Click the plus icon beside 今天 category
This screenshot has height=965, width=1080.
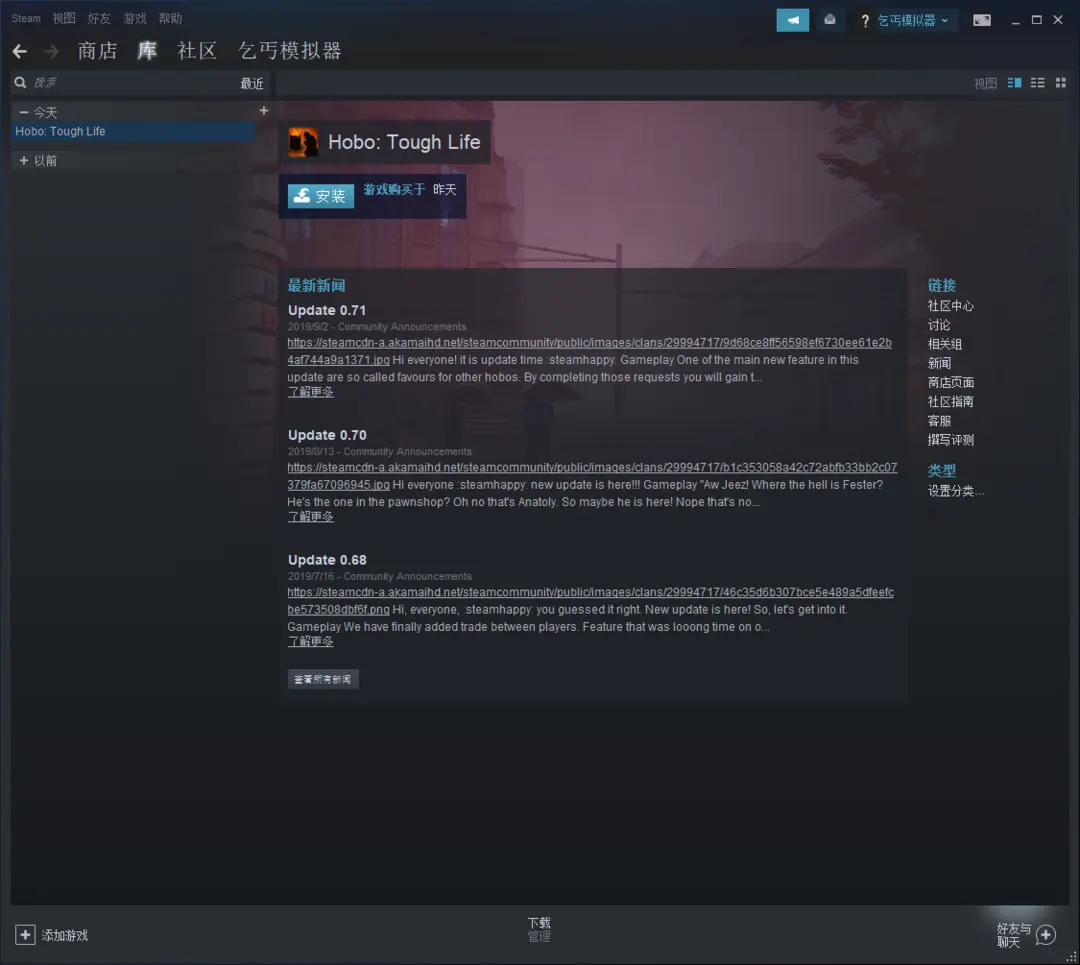(x=264, y=111)
